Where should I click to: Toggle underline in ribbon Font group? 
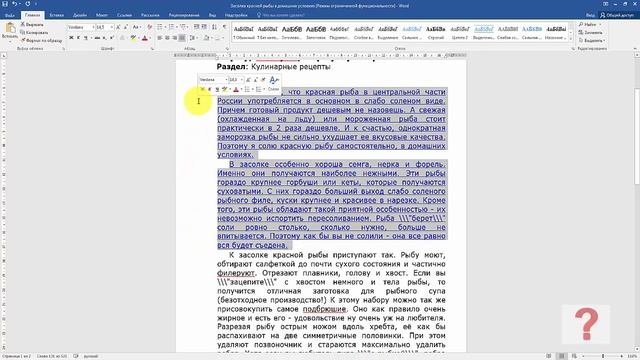pos(86,38)
